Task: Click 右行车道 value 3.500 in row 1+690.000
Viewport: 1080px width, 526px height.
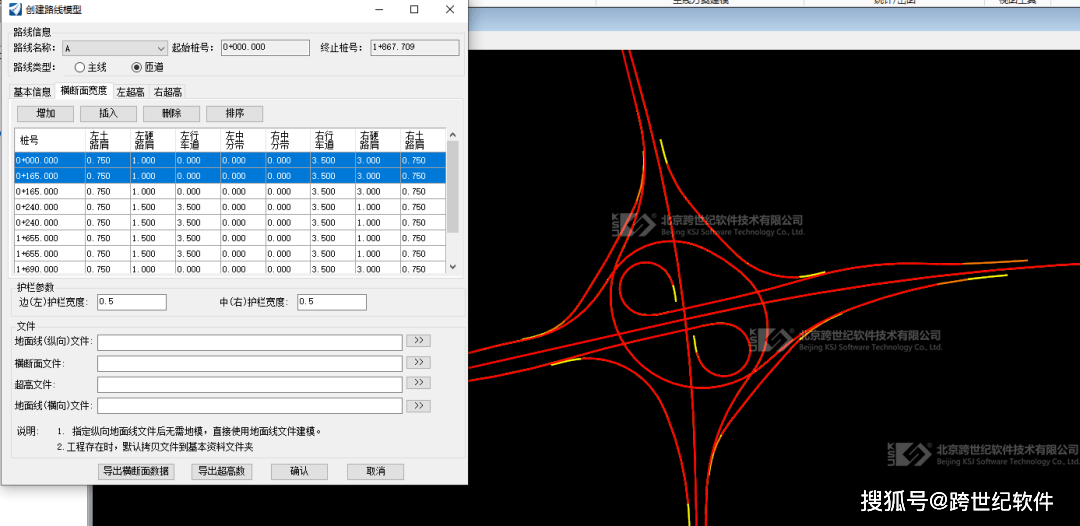Action: [333, 269]
